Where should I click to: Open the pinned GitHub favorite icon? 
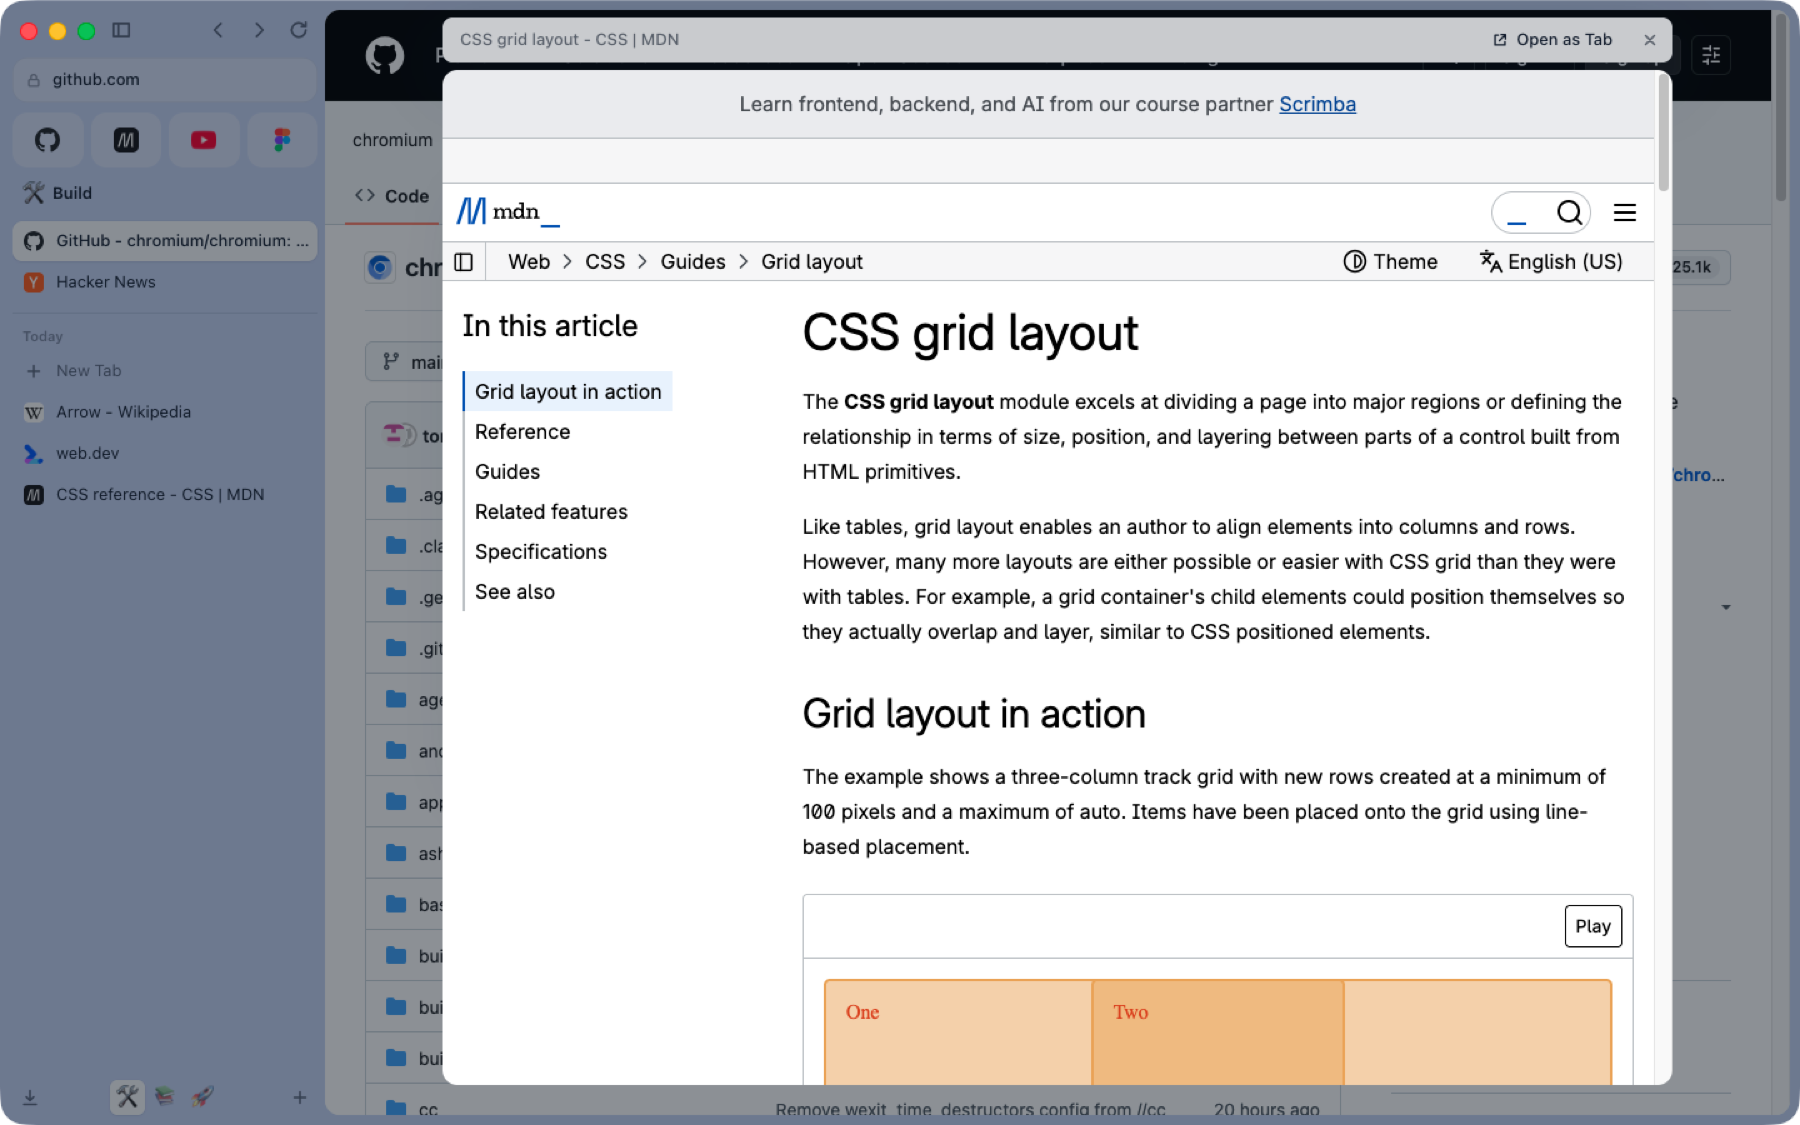click(x=47, y=140)
